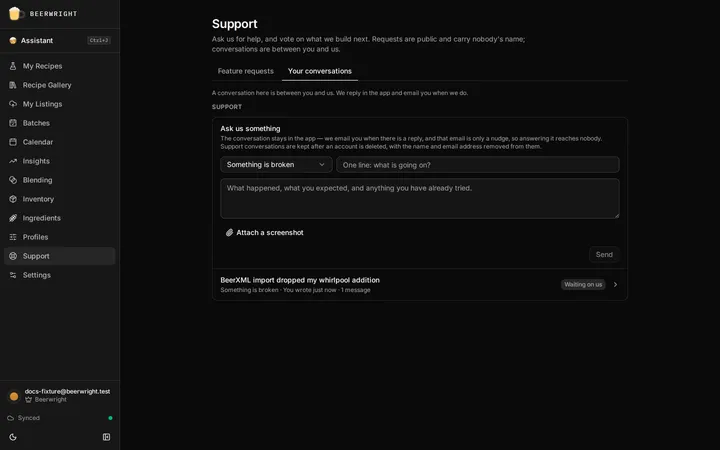
Task: Open the BeerXML import conversation
Action: pos(420,285)
